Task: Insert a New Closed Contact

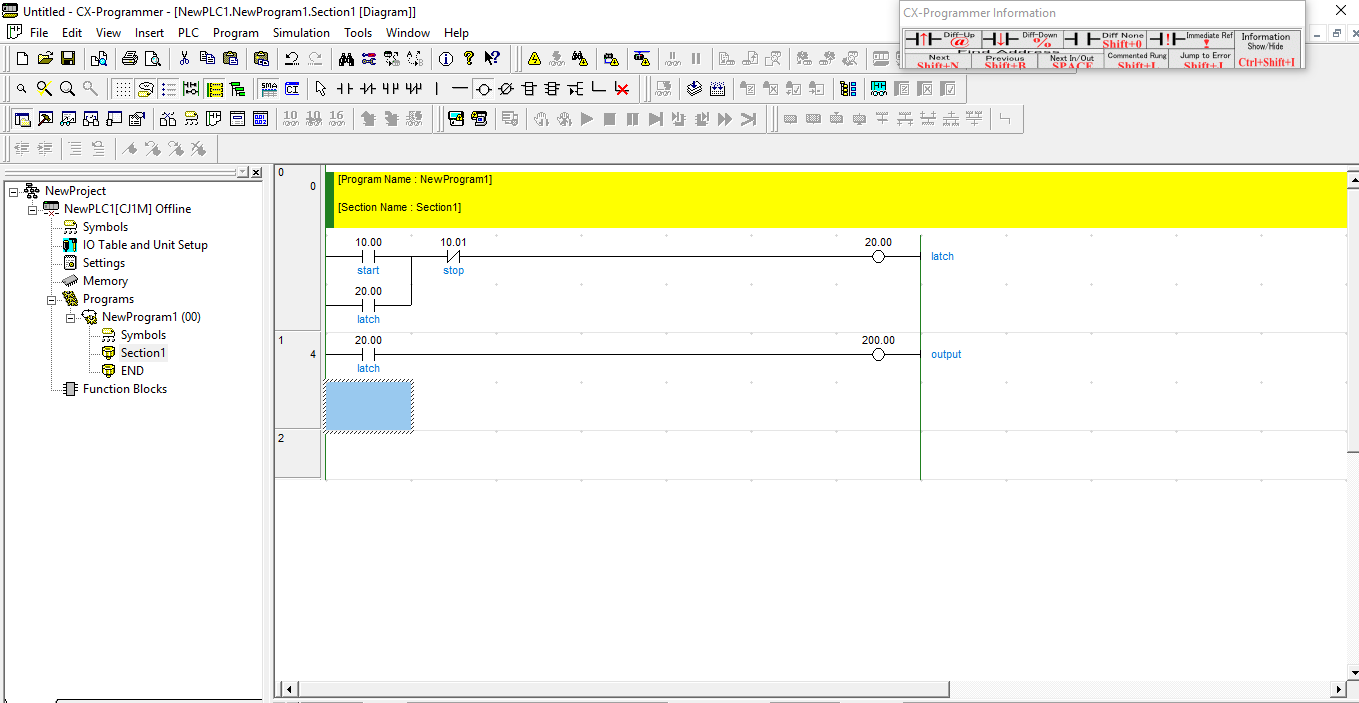Action: [368, 88]
